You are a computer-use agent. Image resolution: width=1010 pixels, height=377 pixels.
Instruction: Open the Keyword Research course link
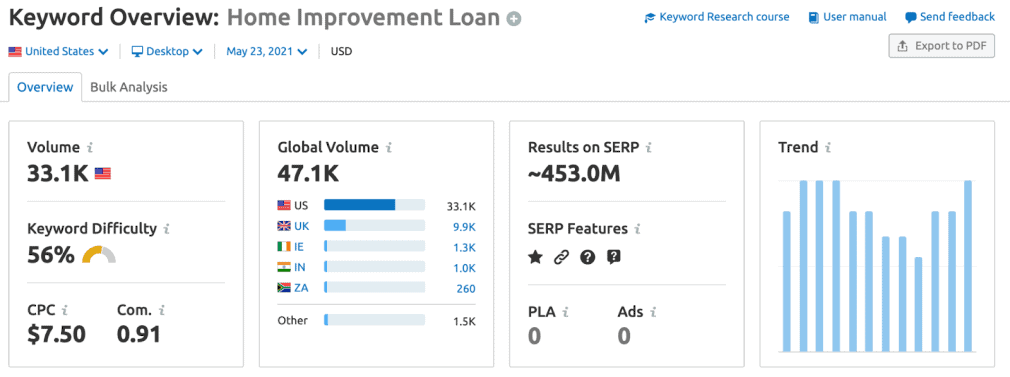717,17
